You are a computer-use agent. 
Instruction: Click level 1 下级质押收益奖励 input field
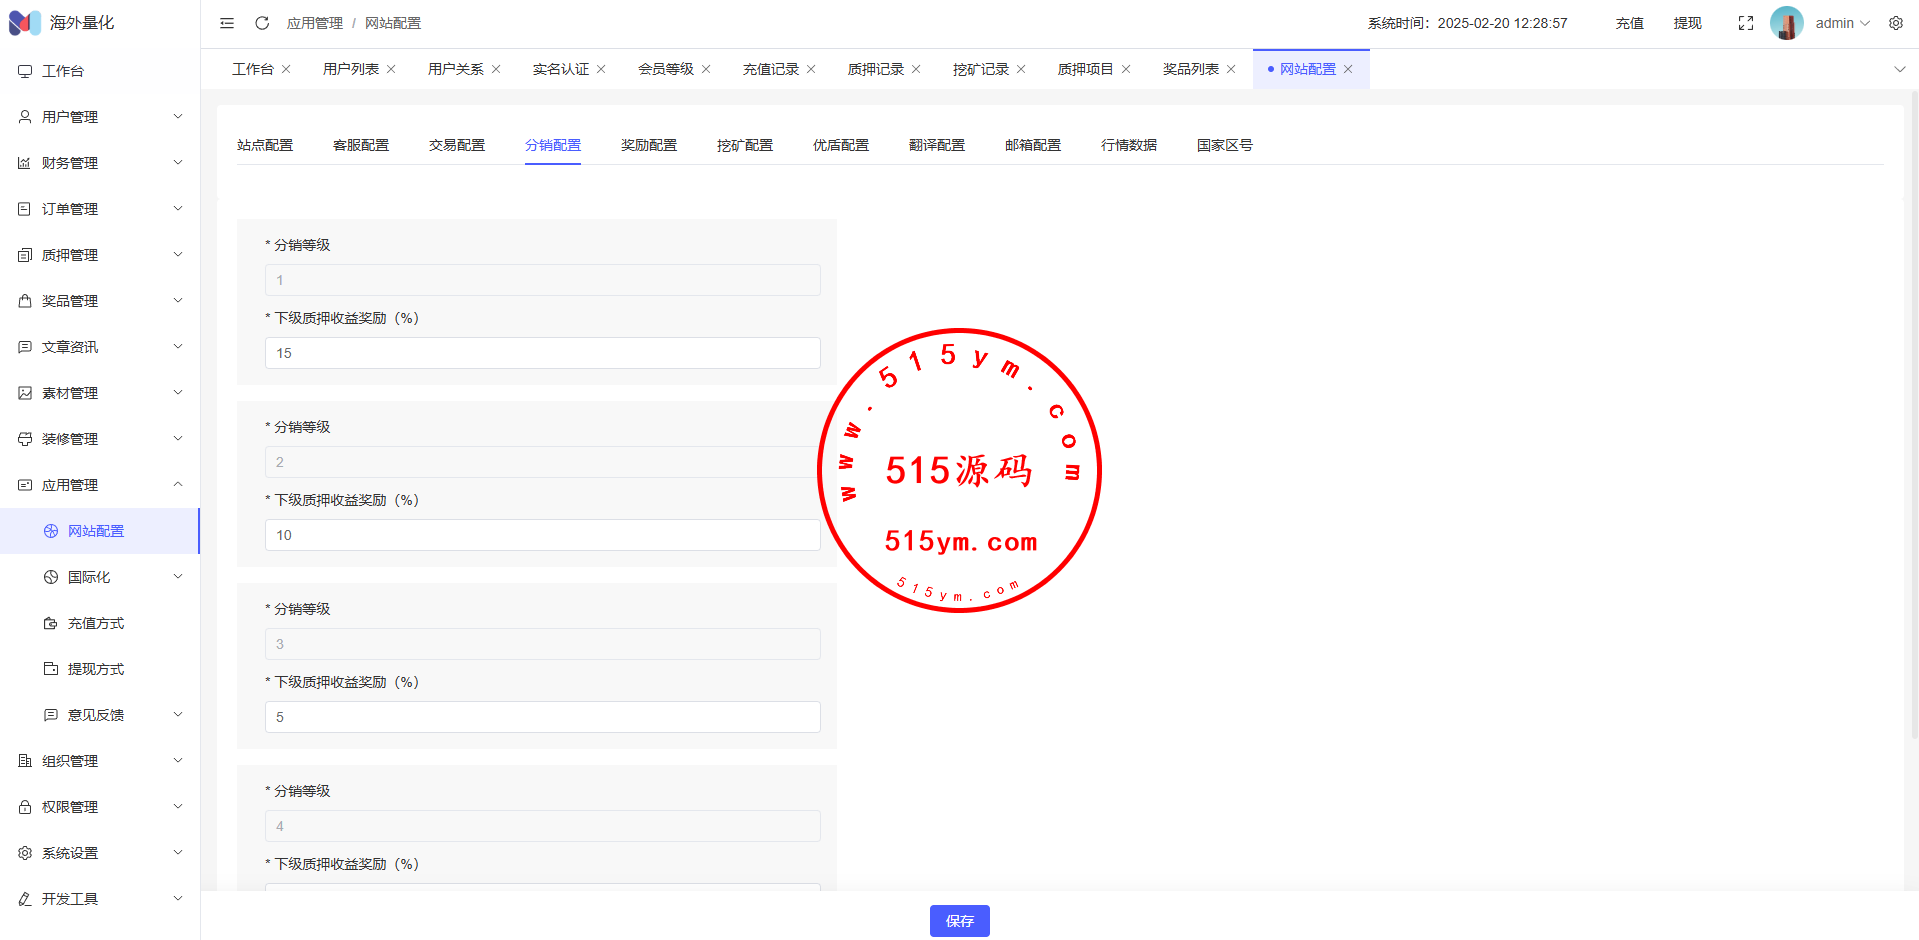pos(542,353)
